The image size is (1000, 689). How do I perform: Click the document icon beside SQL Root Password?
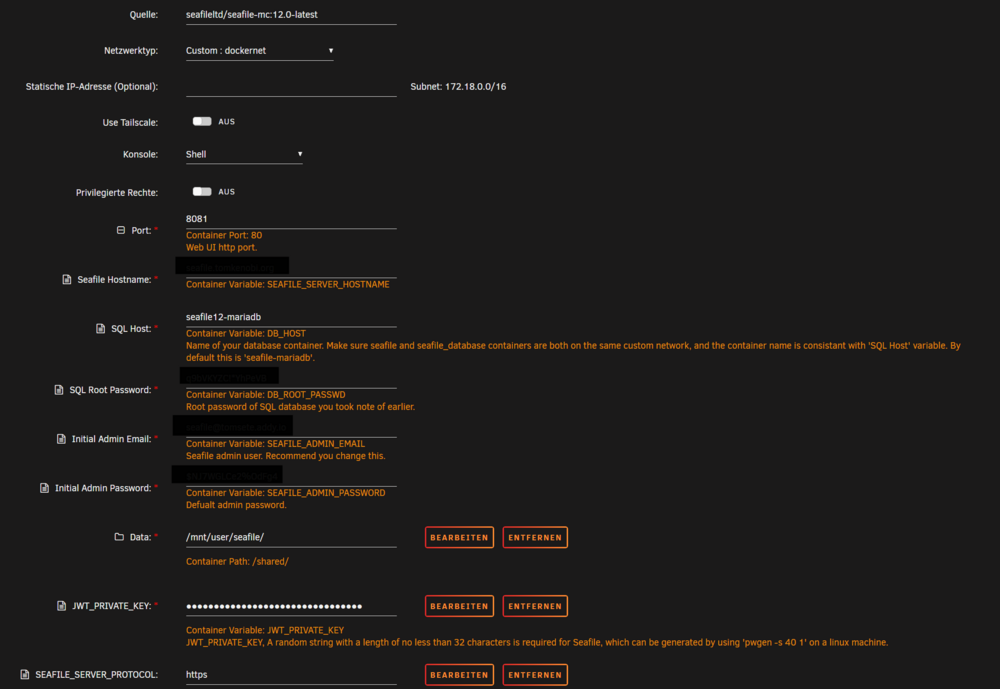click(x=59, y=390)
